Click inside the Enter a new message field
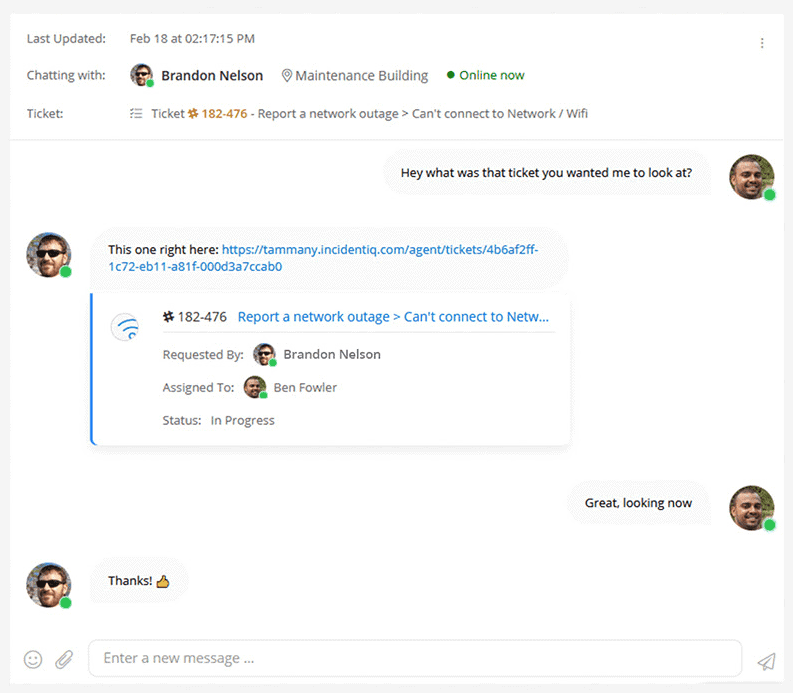 point(414,658)
